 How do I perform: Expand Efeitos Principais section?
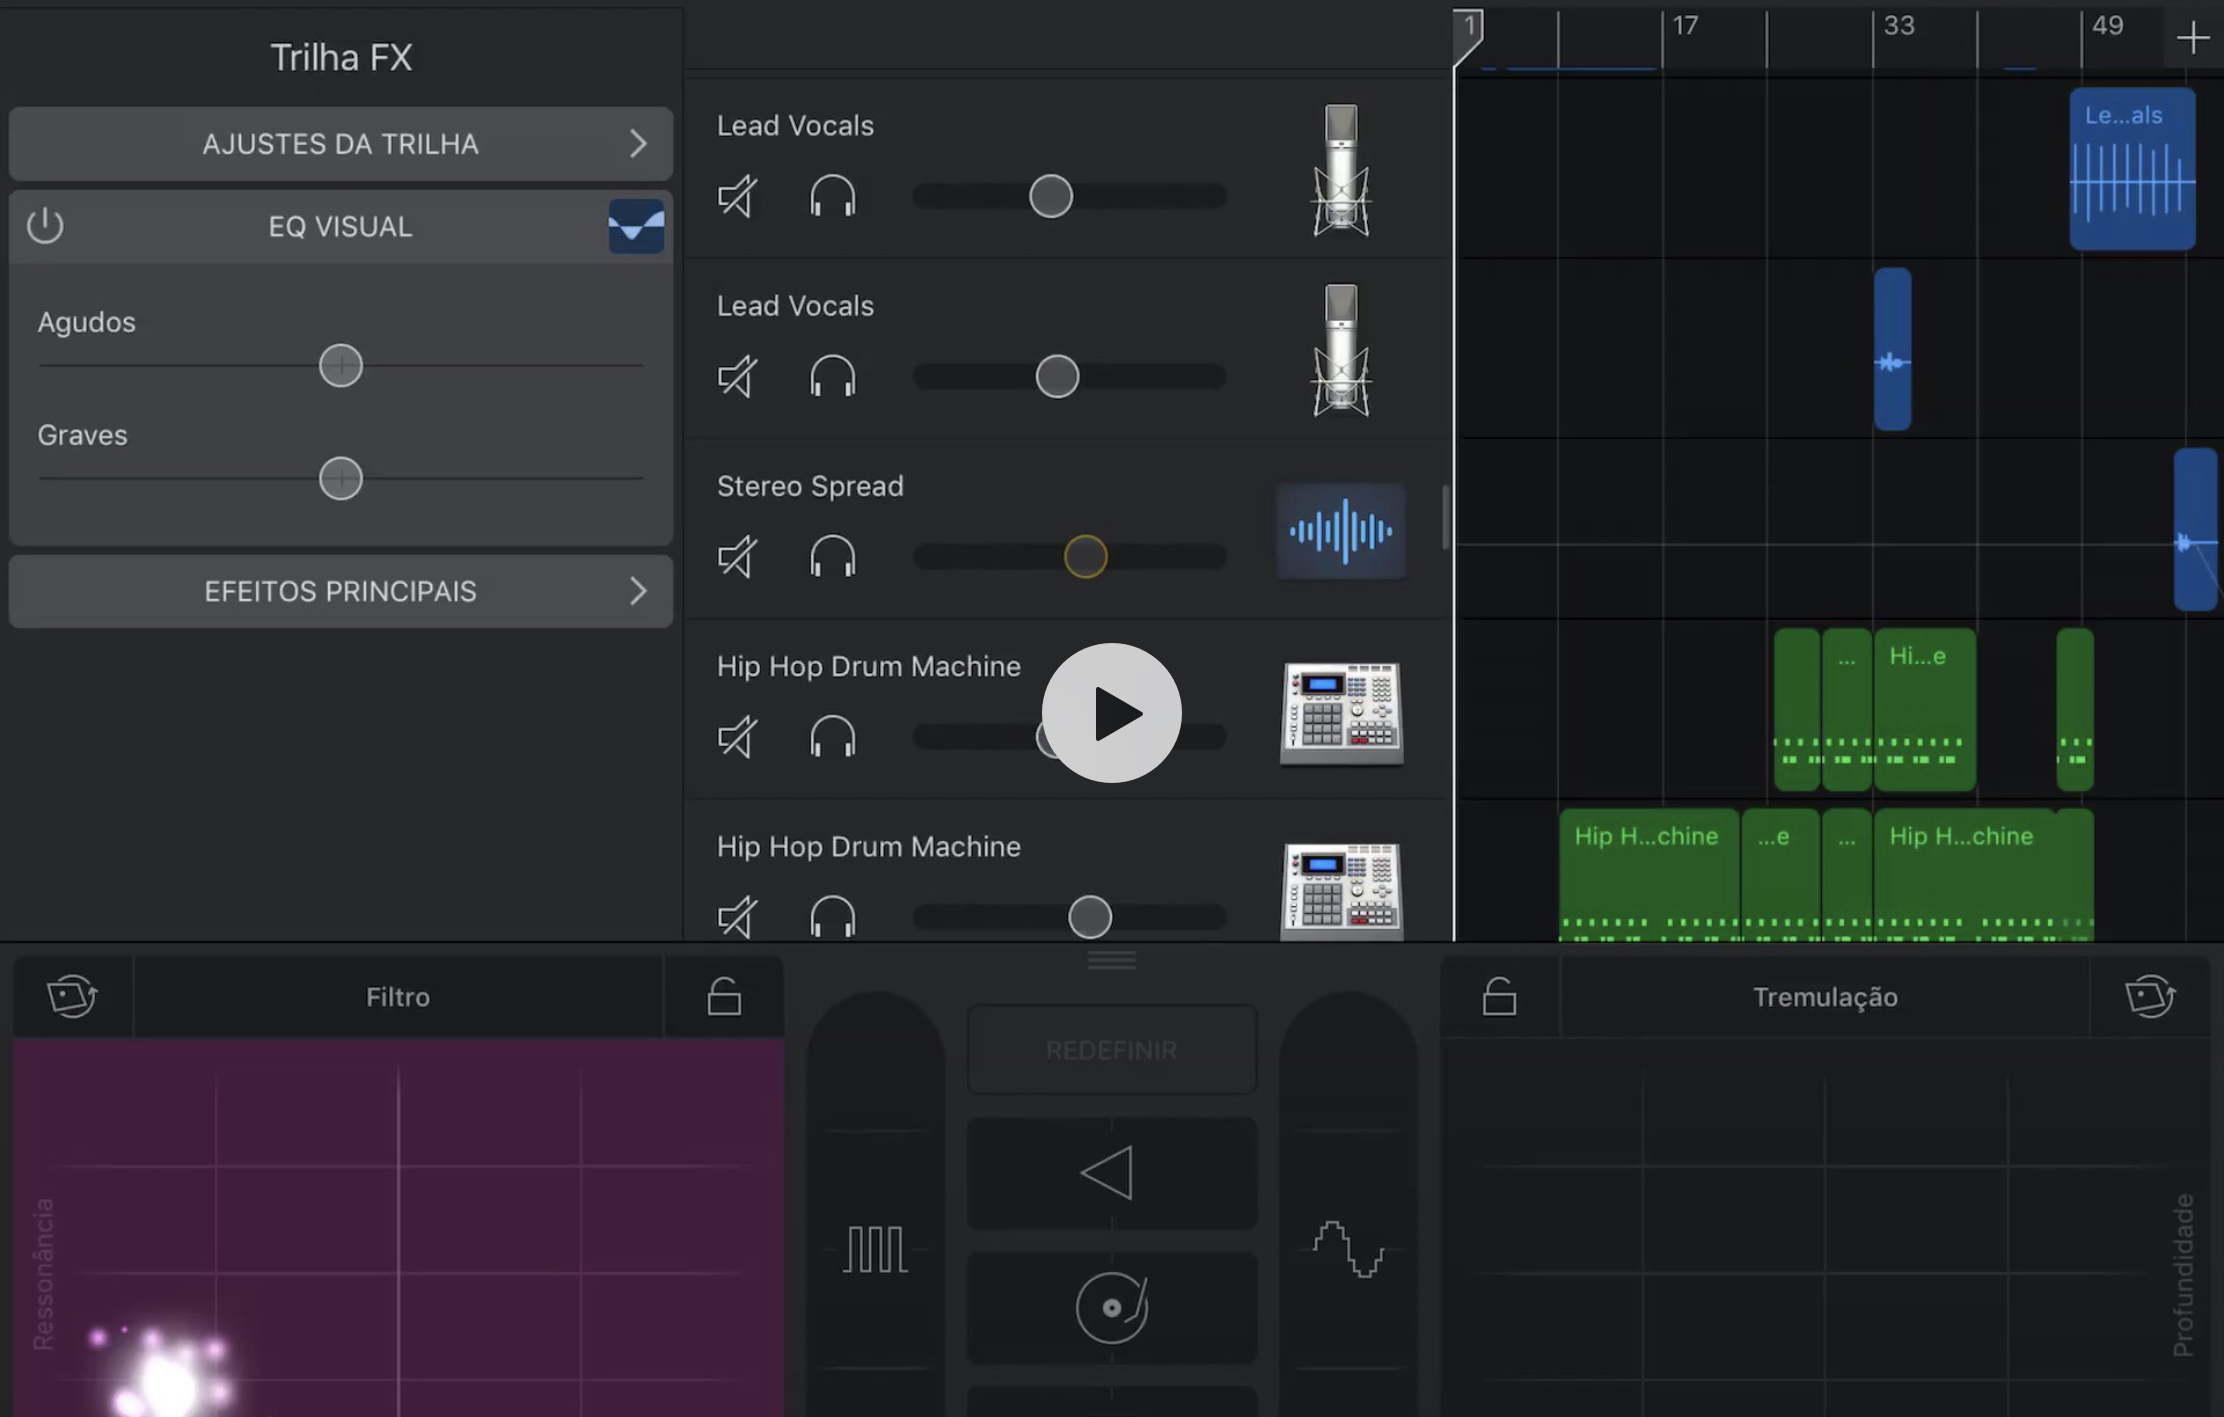(x=340, y=591)
